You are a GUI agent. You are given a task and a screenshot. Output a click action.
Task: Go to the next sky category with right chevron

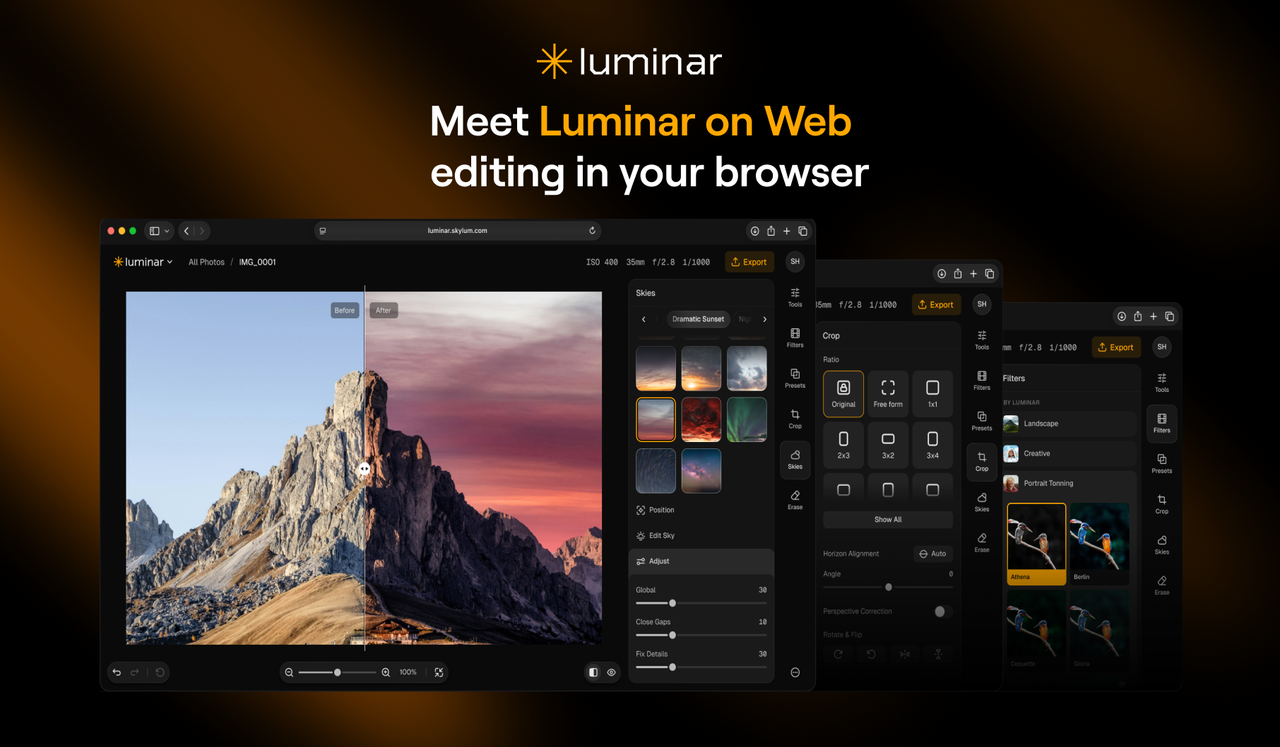pyautogui.click(x=765, y=319)
